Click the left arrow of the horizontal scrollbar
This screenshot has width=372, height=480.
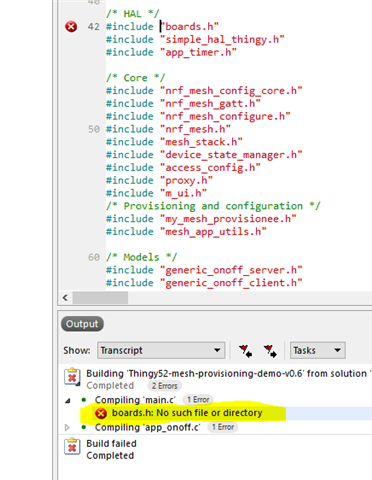[x=65, y=298]
